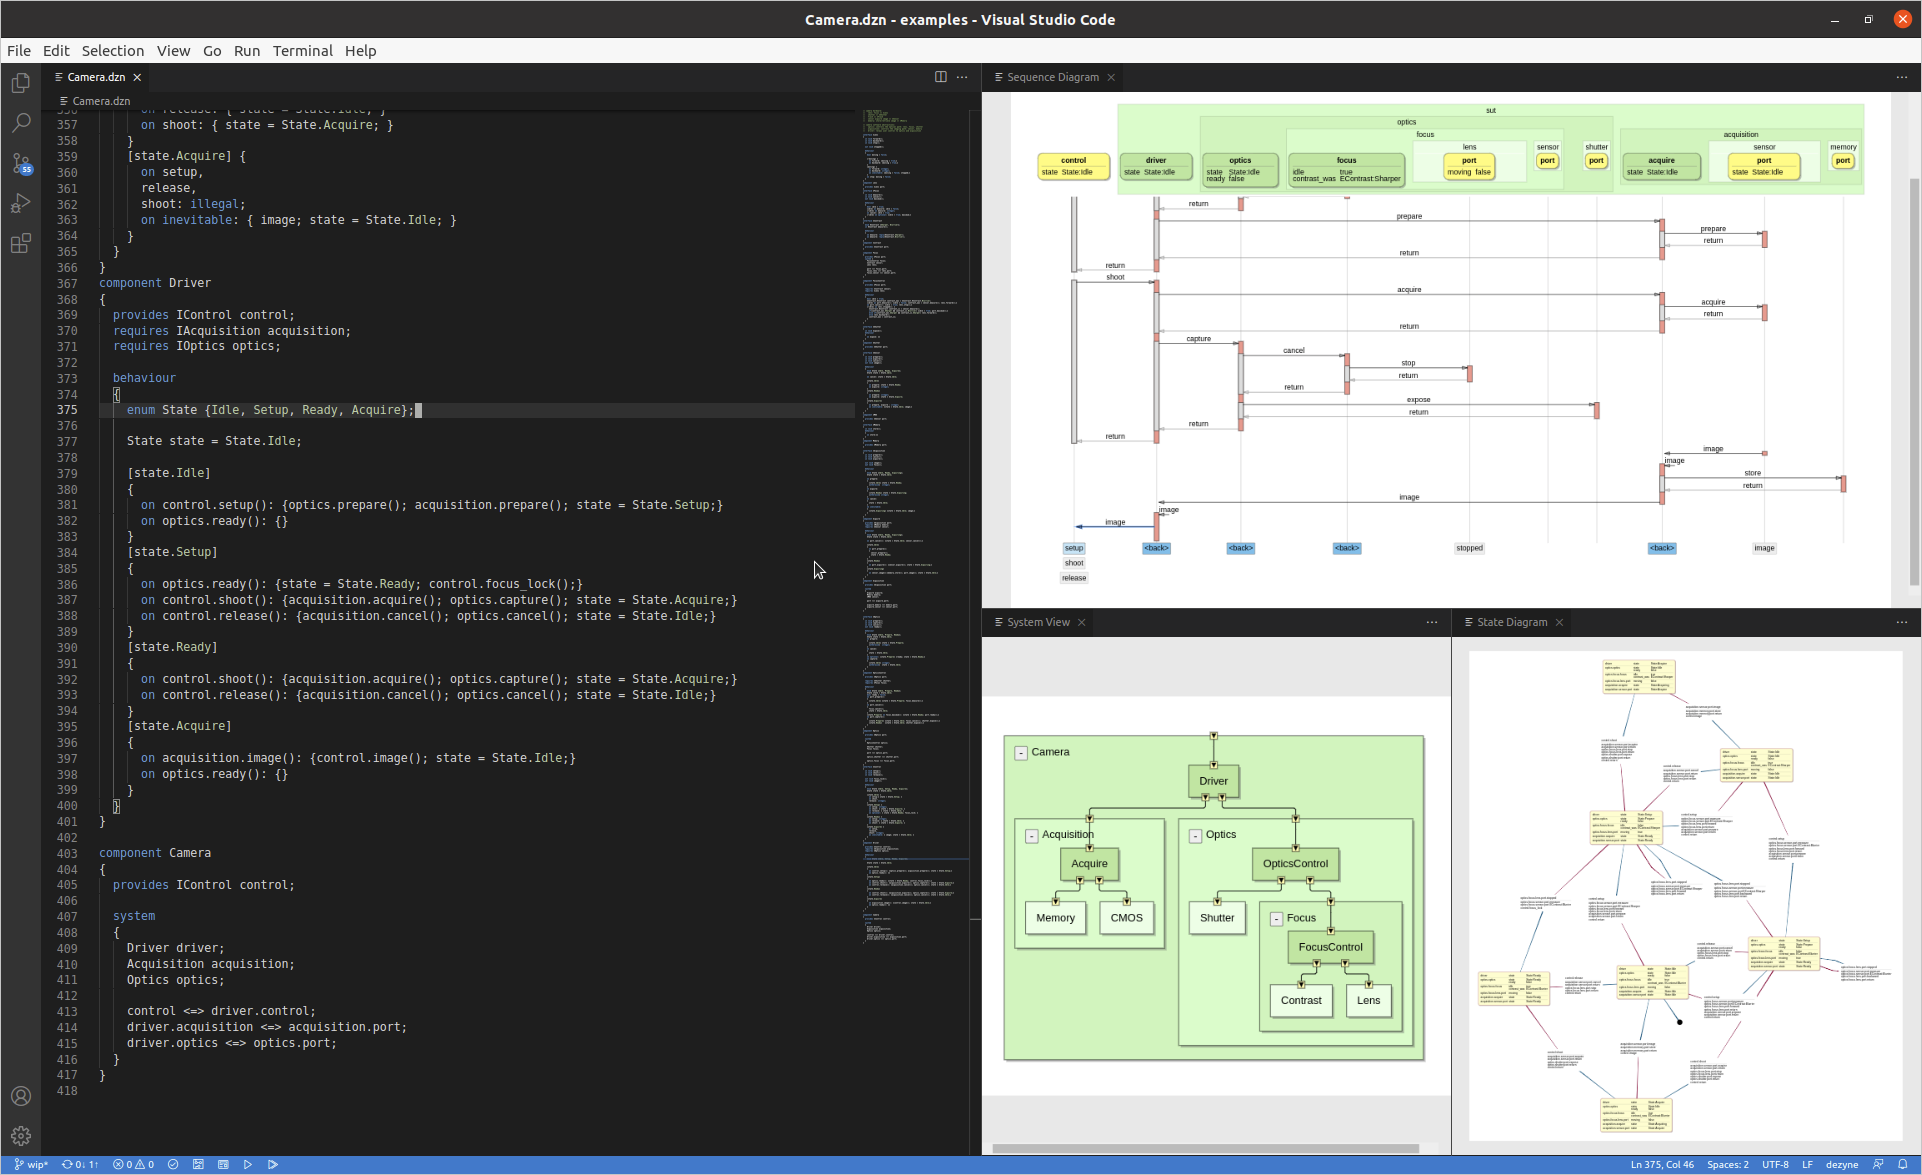Click the run-all double play icon

click(x=273, y=1164)
